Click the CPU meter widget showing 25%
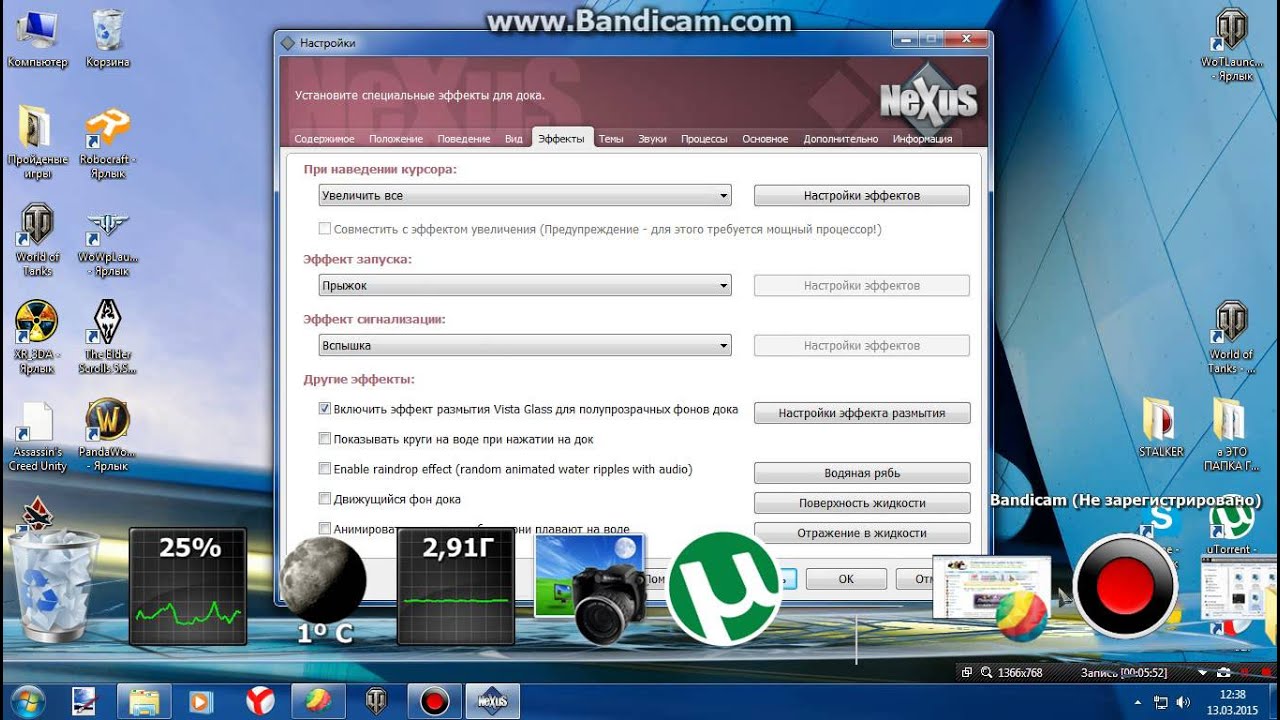 click(x=188, y=585)
